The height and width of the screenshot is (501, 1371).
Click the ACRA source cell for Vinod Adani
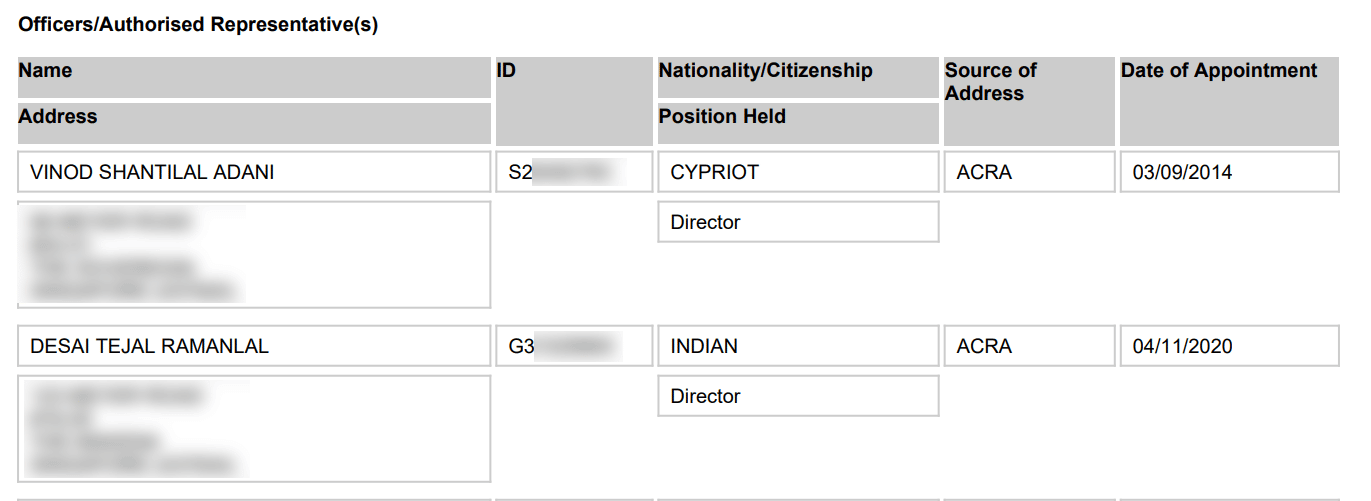[1029, 172]
